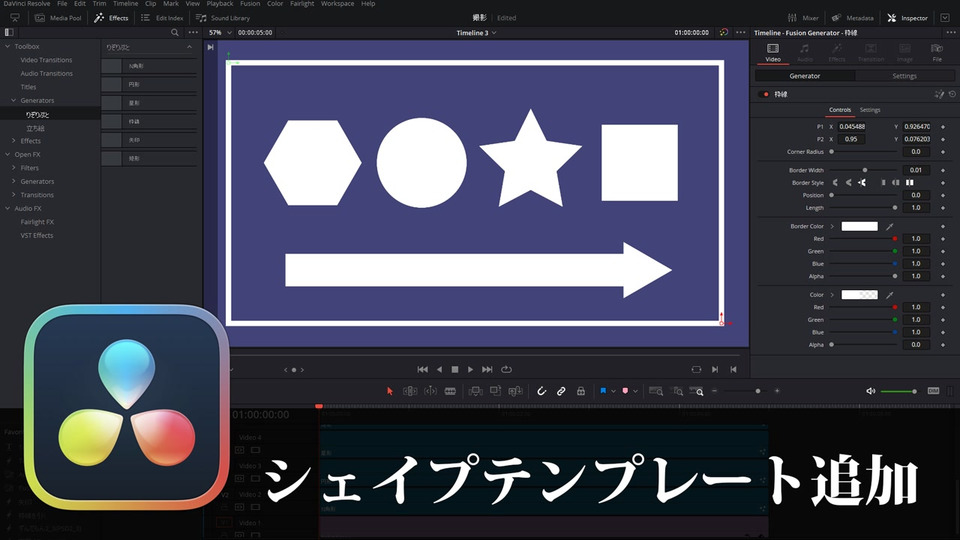The height and width of the screenshot is (540, 960).
Task: Open the Edit Index panel
Action: pyautogui.click(x=162, y=18)
